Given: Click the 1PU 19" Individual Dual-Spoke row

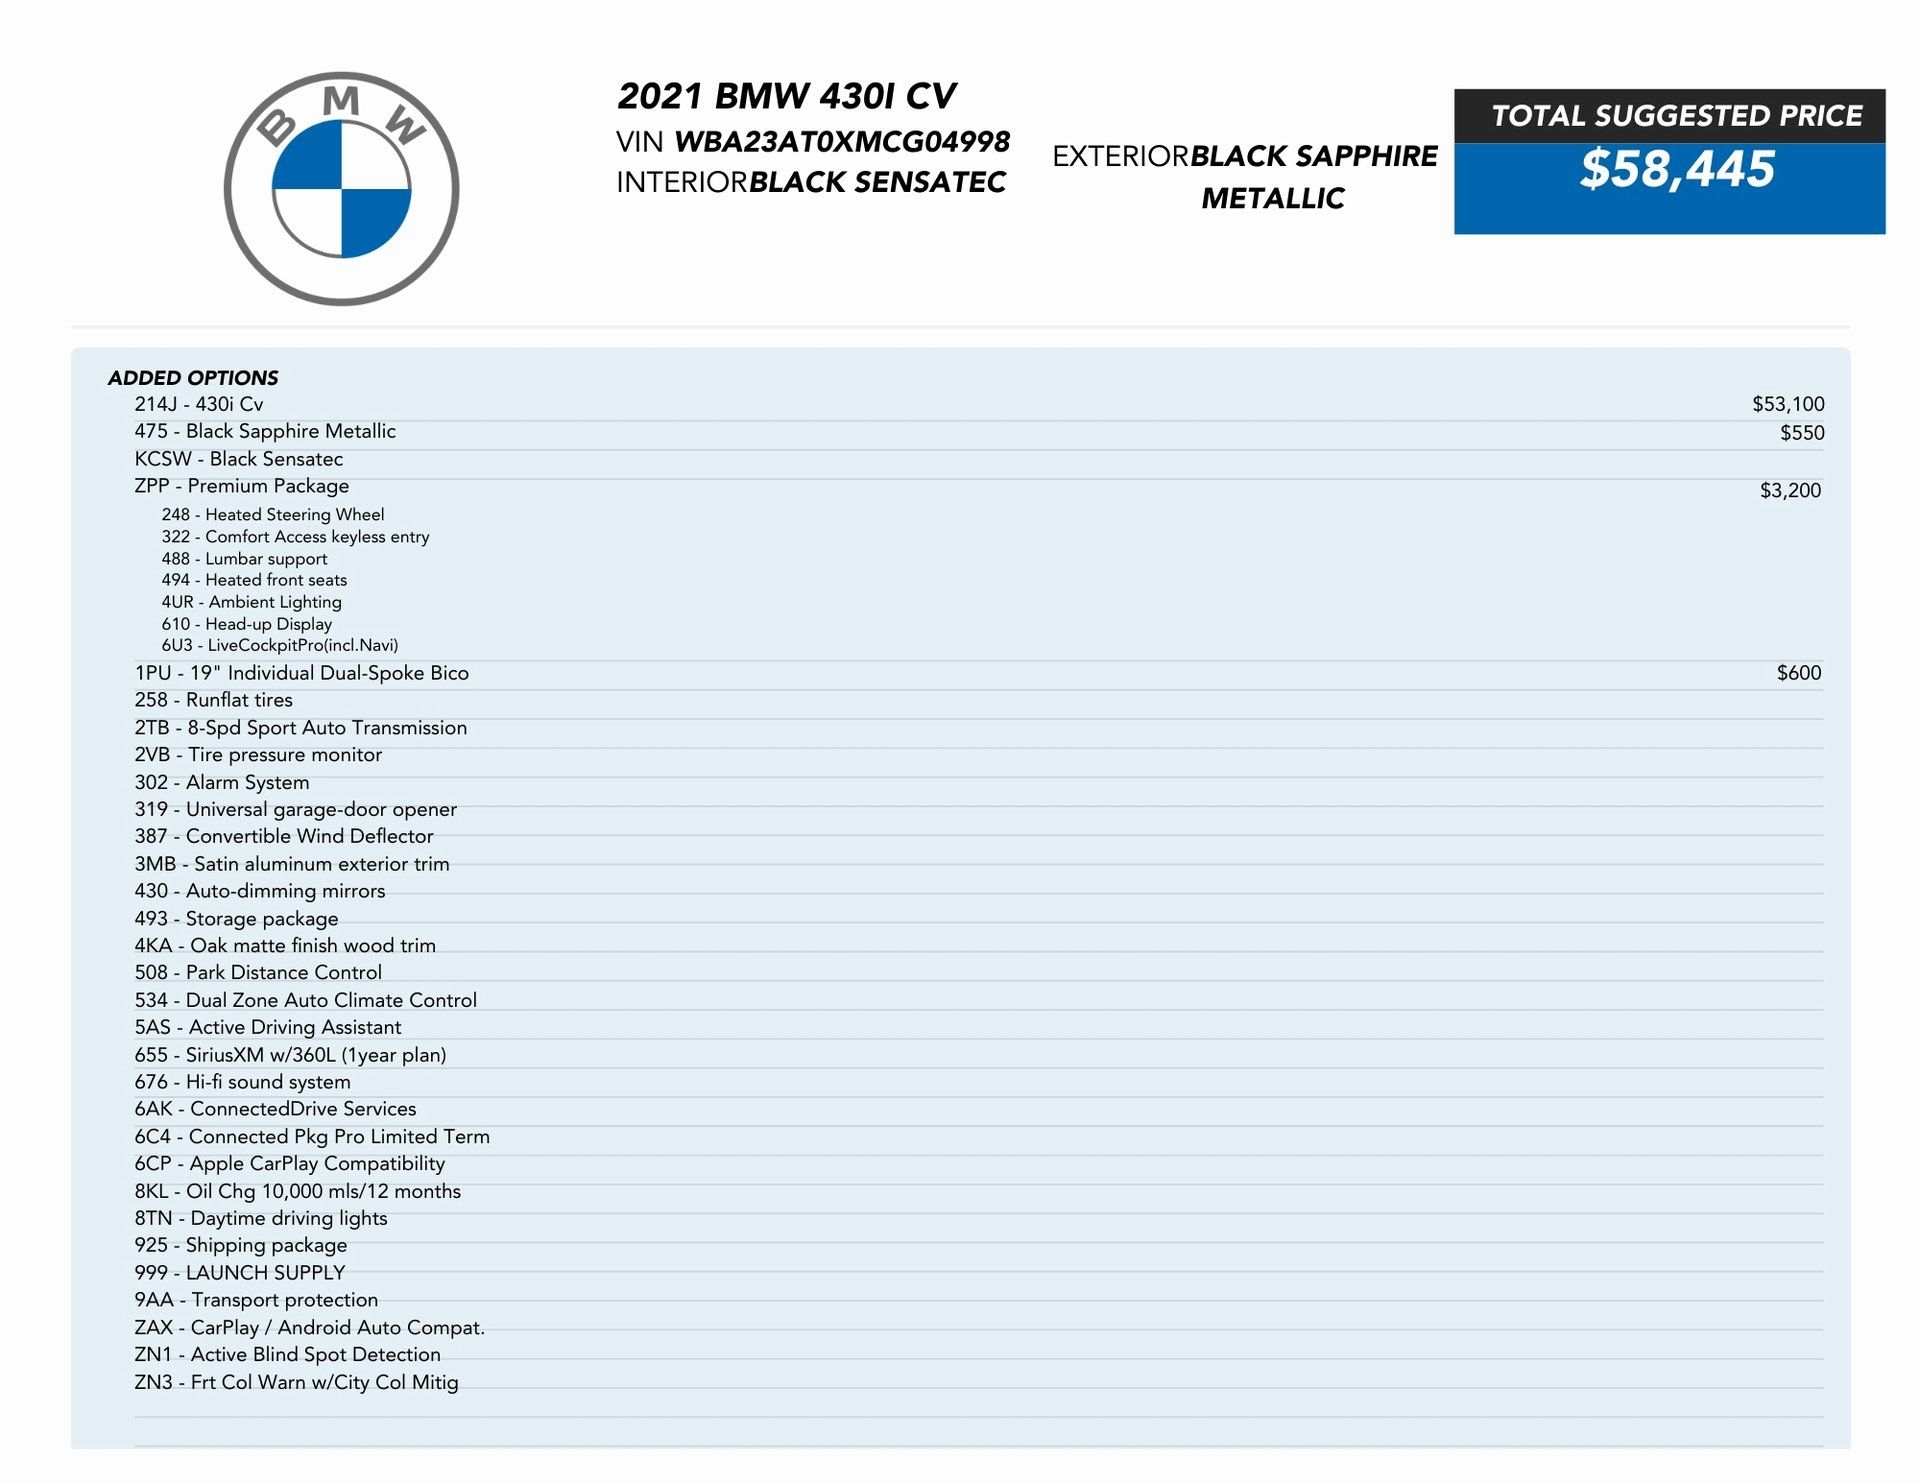Looking at the screenshot, I should point(301,673).
